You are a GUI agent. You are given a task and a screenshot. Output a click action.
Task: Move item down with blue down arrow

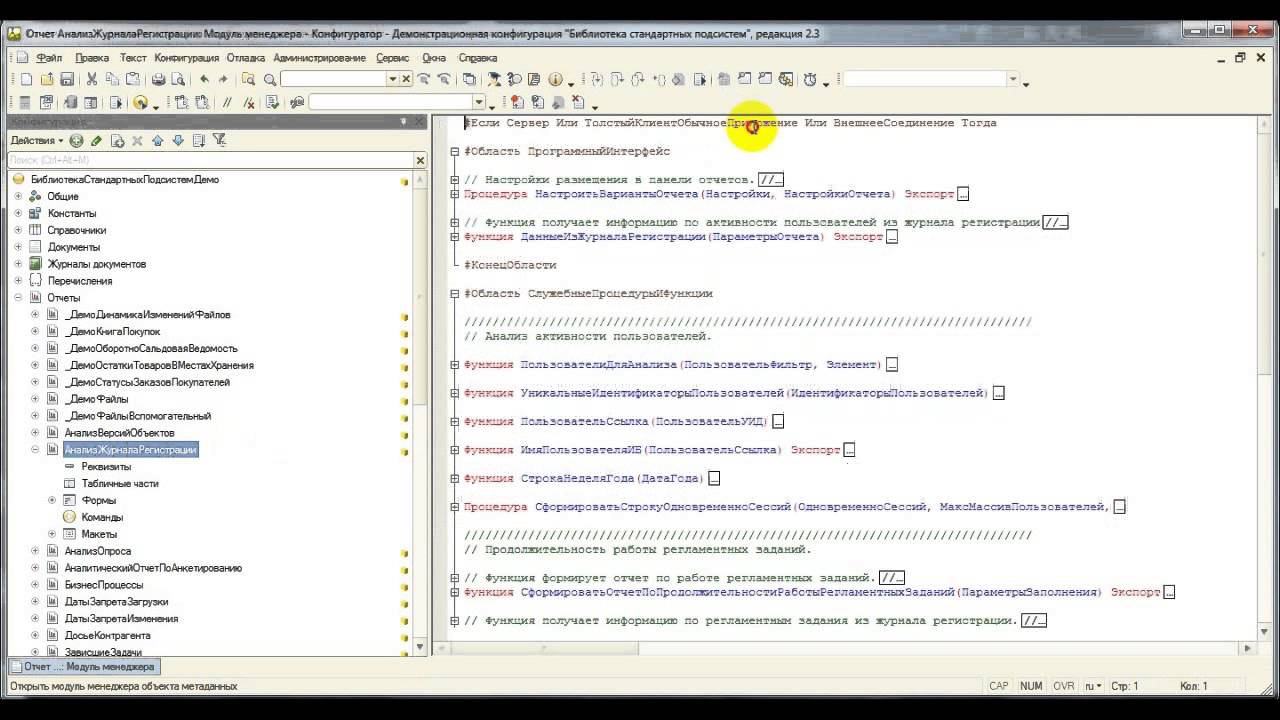[x=178, y=141]
